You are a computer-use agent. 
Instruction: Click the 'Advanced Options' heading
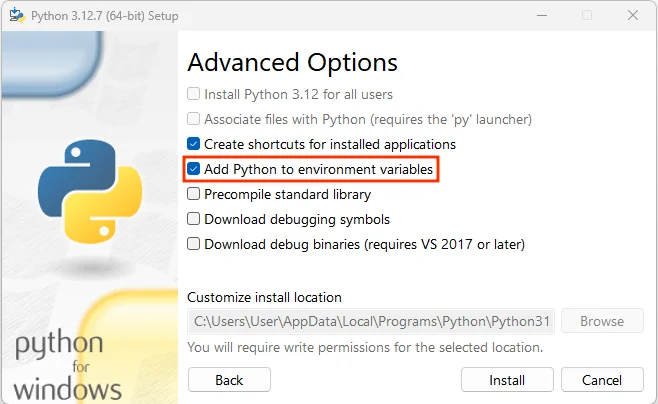pyautogui.click(x=292, y=63)
